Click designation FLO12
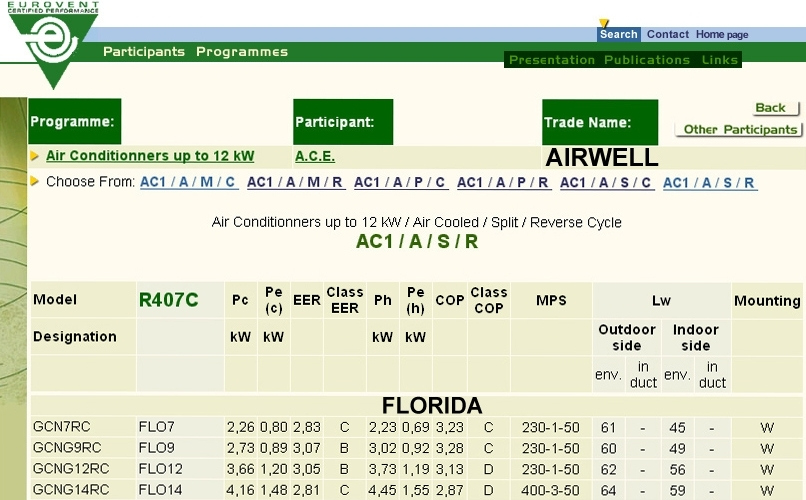 [x=160, y=469]
